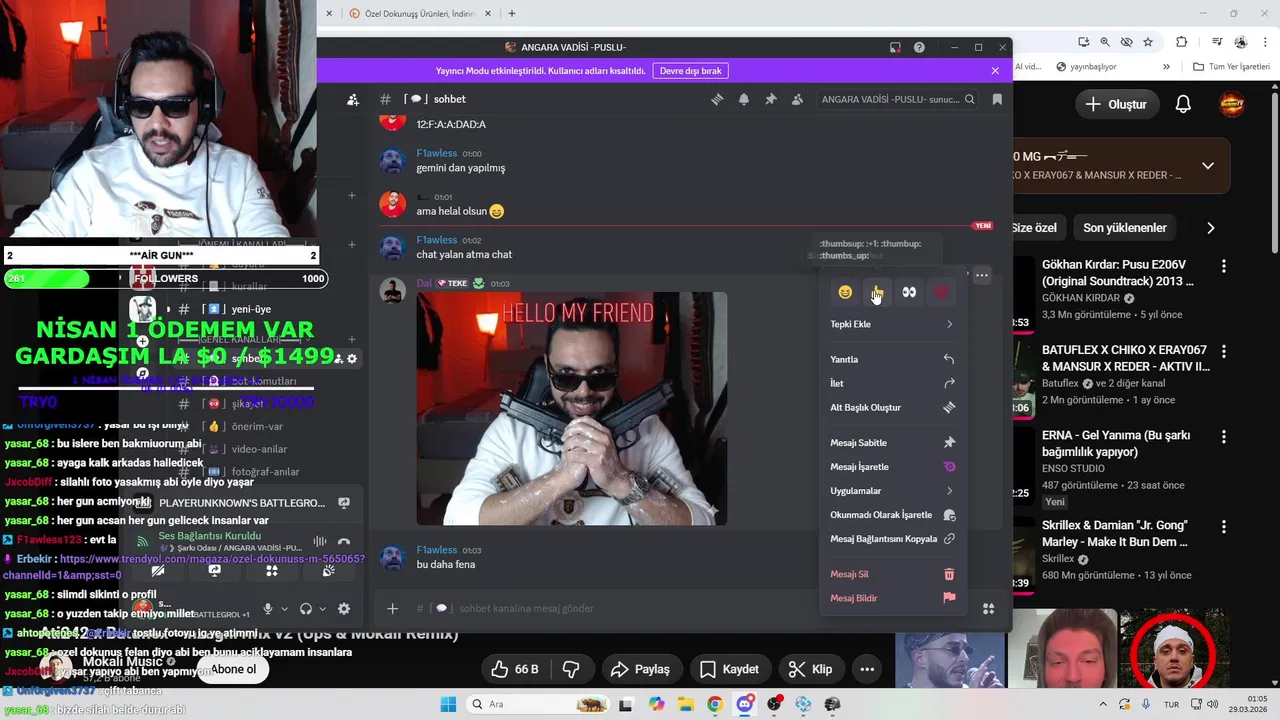The height and width of the screenshot is (720, 1280).
Task: Click Devre dışı bırak button
Action: [x=690, y=71]
